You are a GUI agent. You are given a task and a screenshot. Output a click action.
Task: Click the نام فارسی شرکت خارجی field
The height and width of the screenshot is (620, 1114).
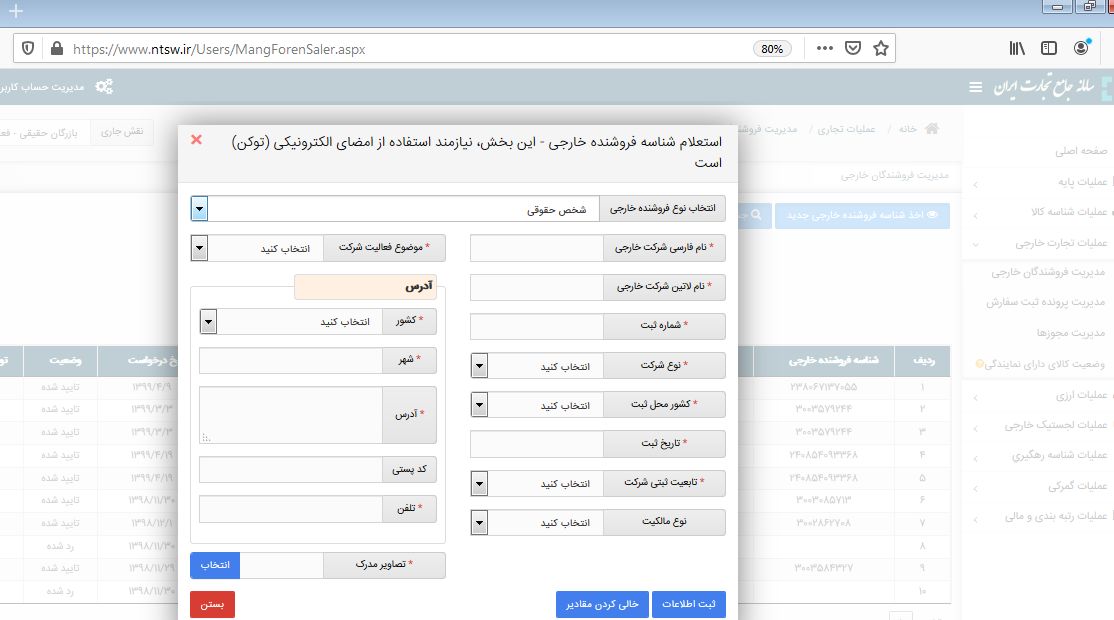click(537, 248)
